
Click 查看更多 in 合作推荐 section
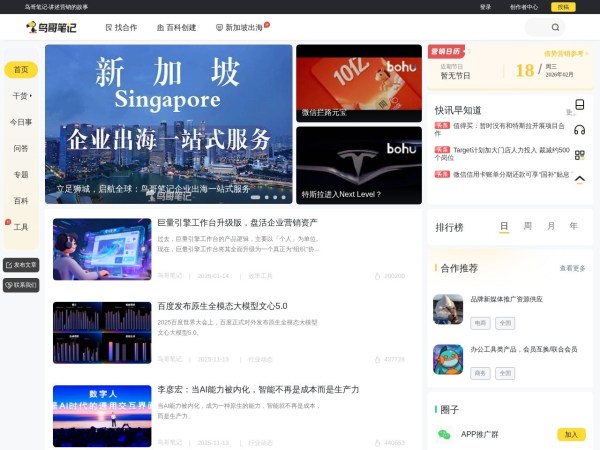(572, 268)
